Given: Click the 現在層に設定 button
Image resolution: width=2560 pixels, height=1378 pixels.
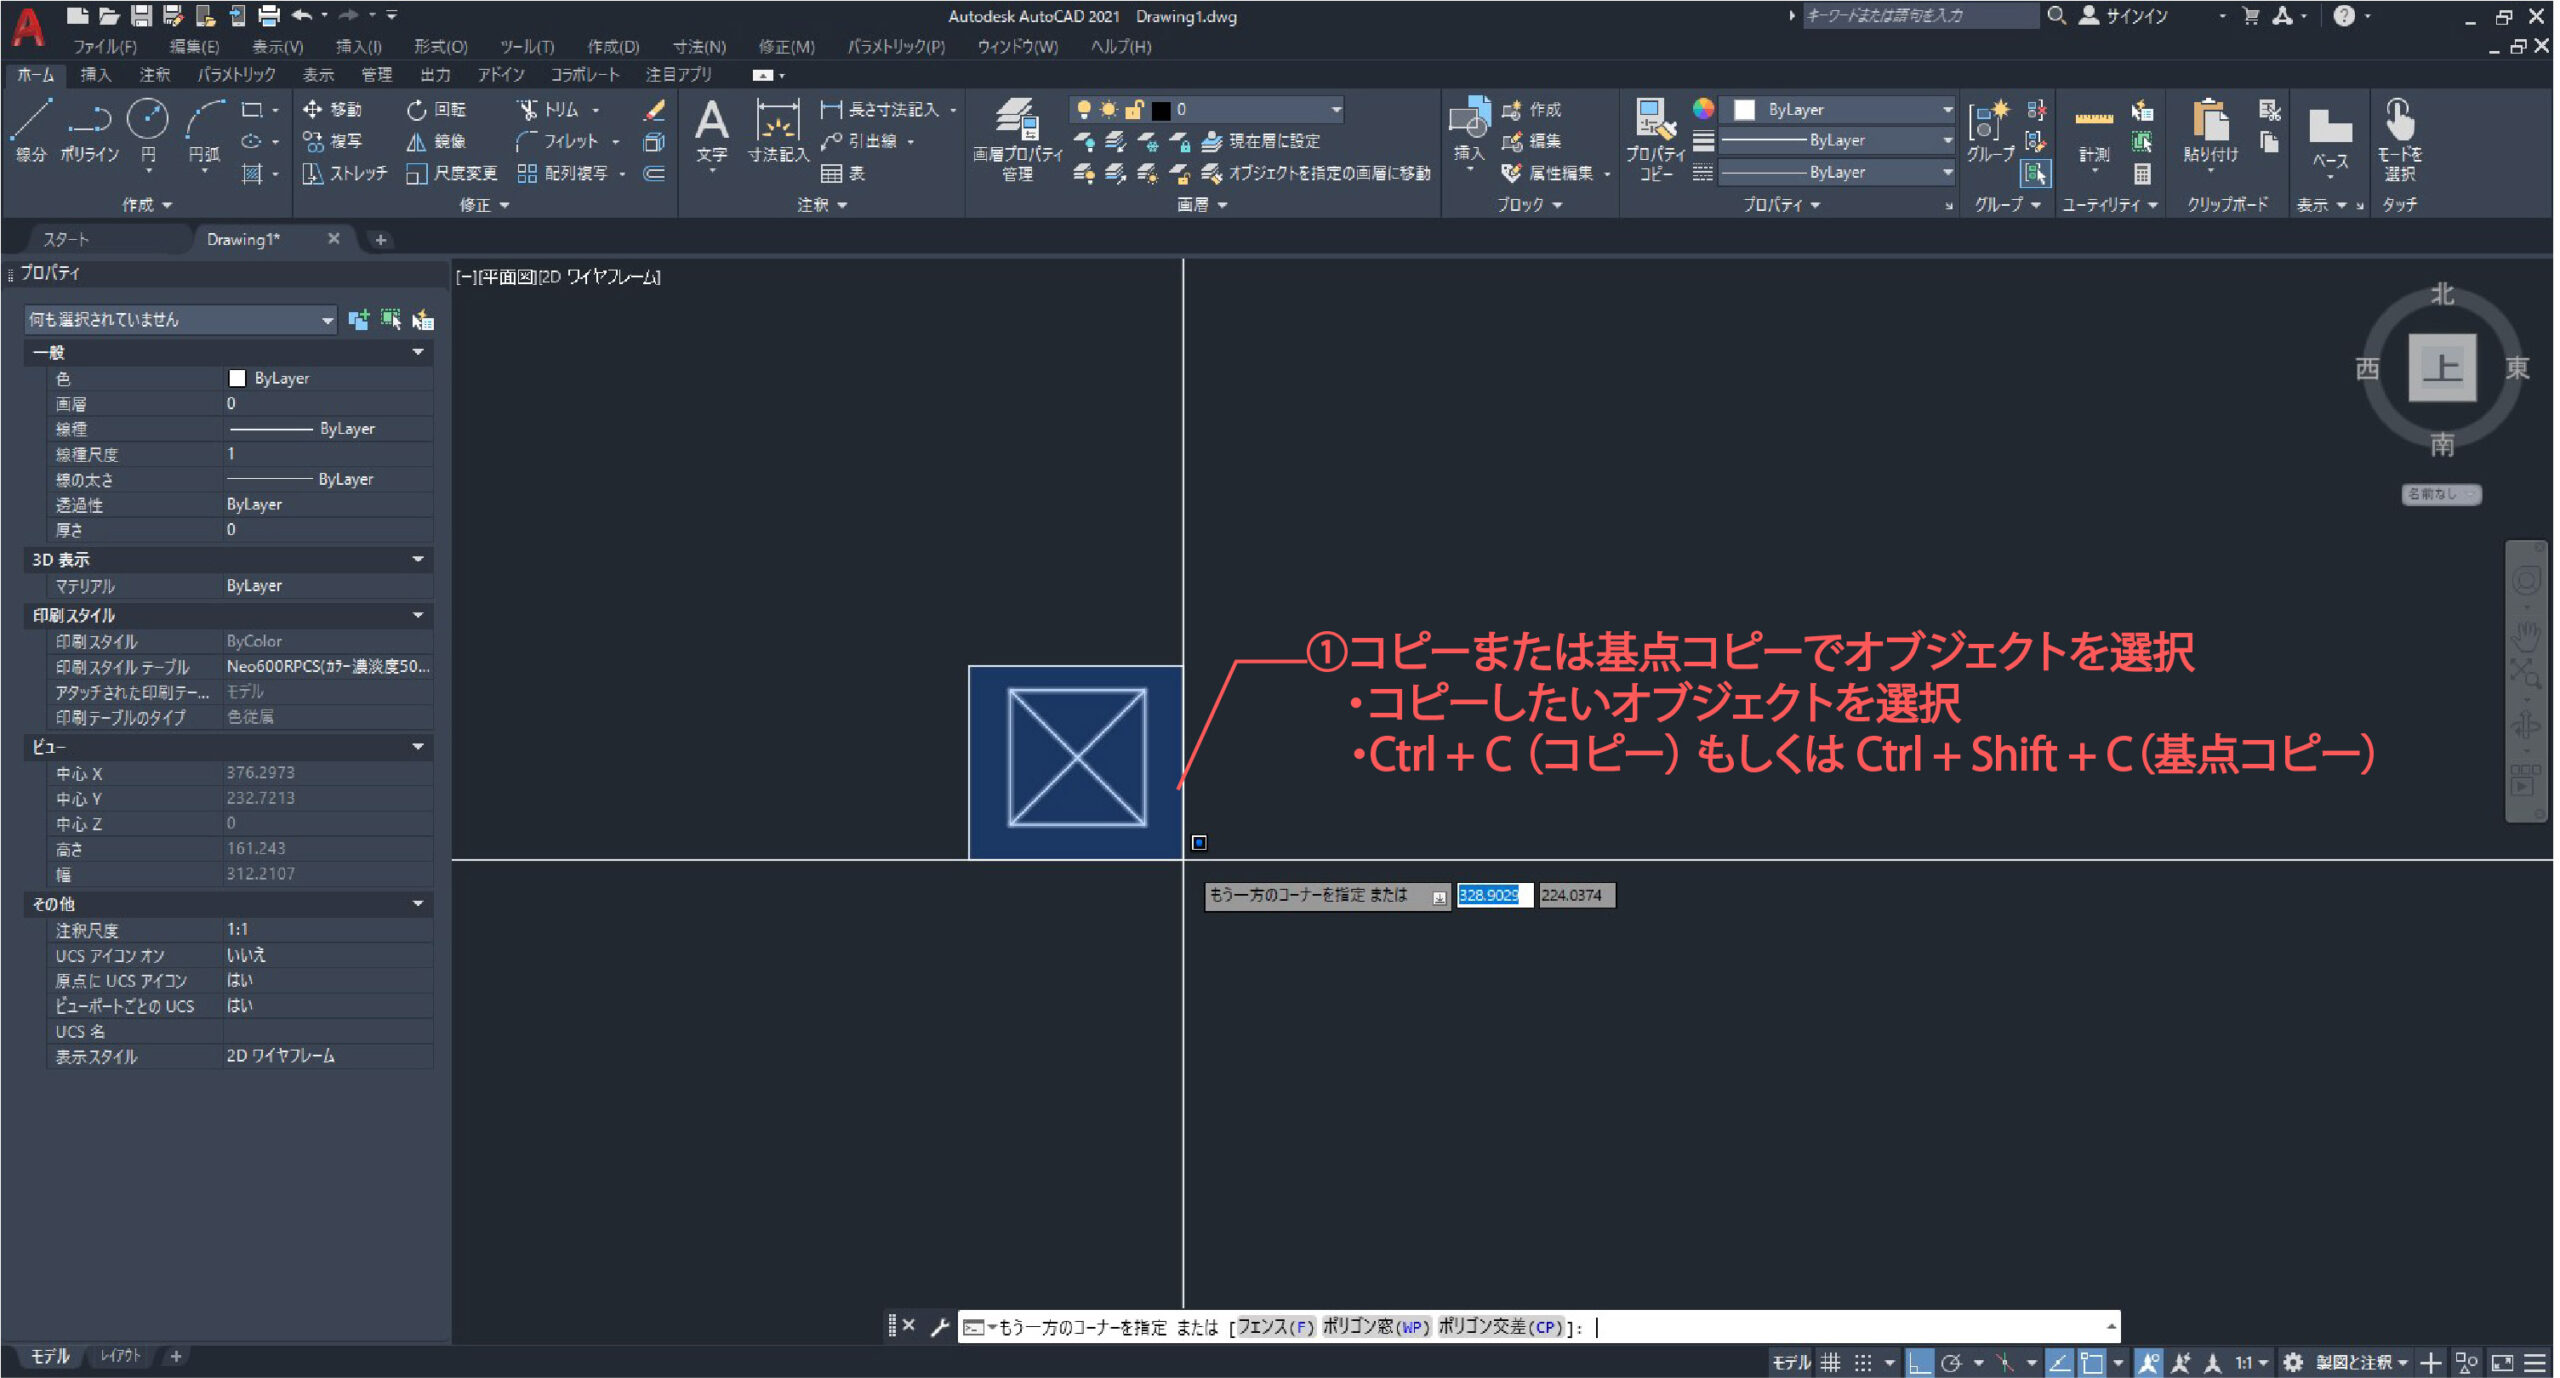Looking at the screenshot, I should click(1262, 141).
